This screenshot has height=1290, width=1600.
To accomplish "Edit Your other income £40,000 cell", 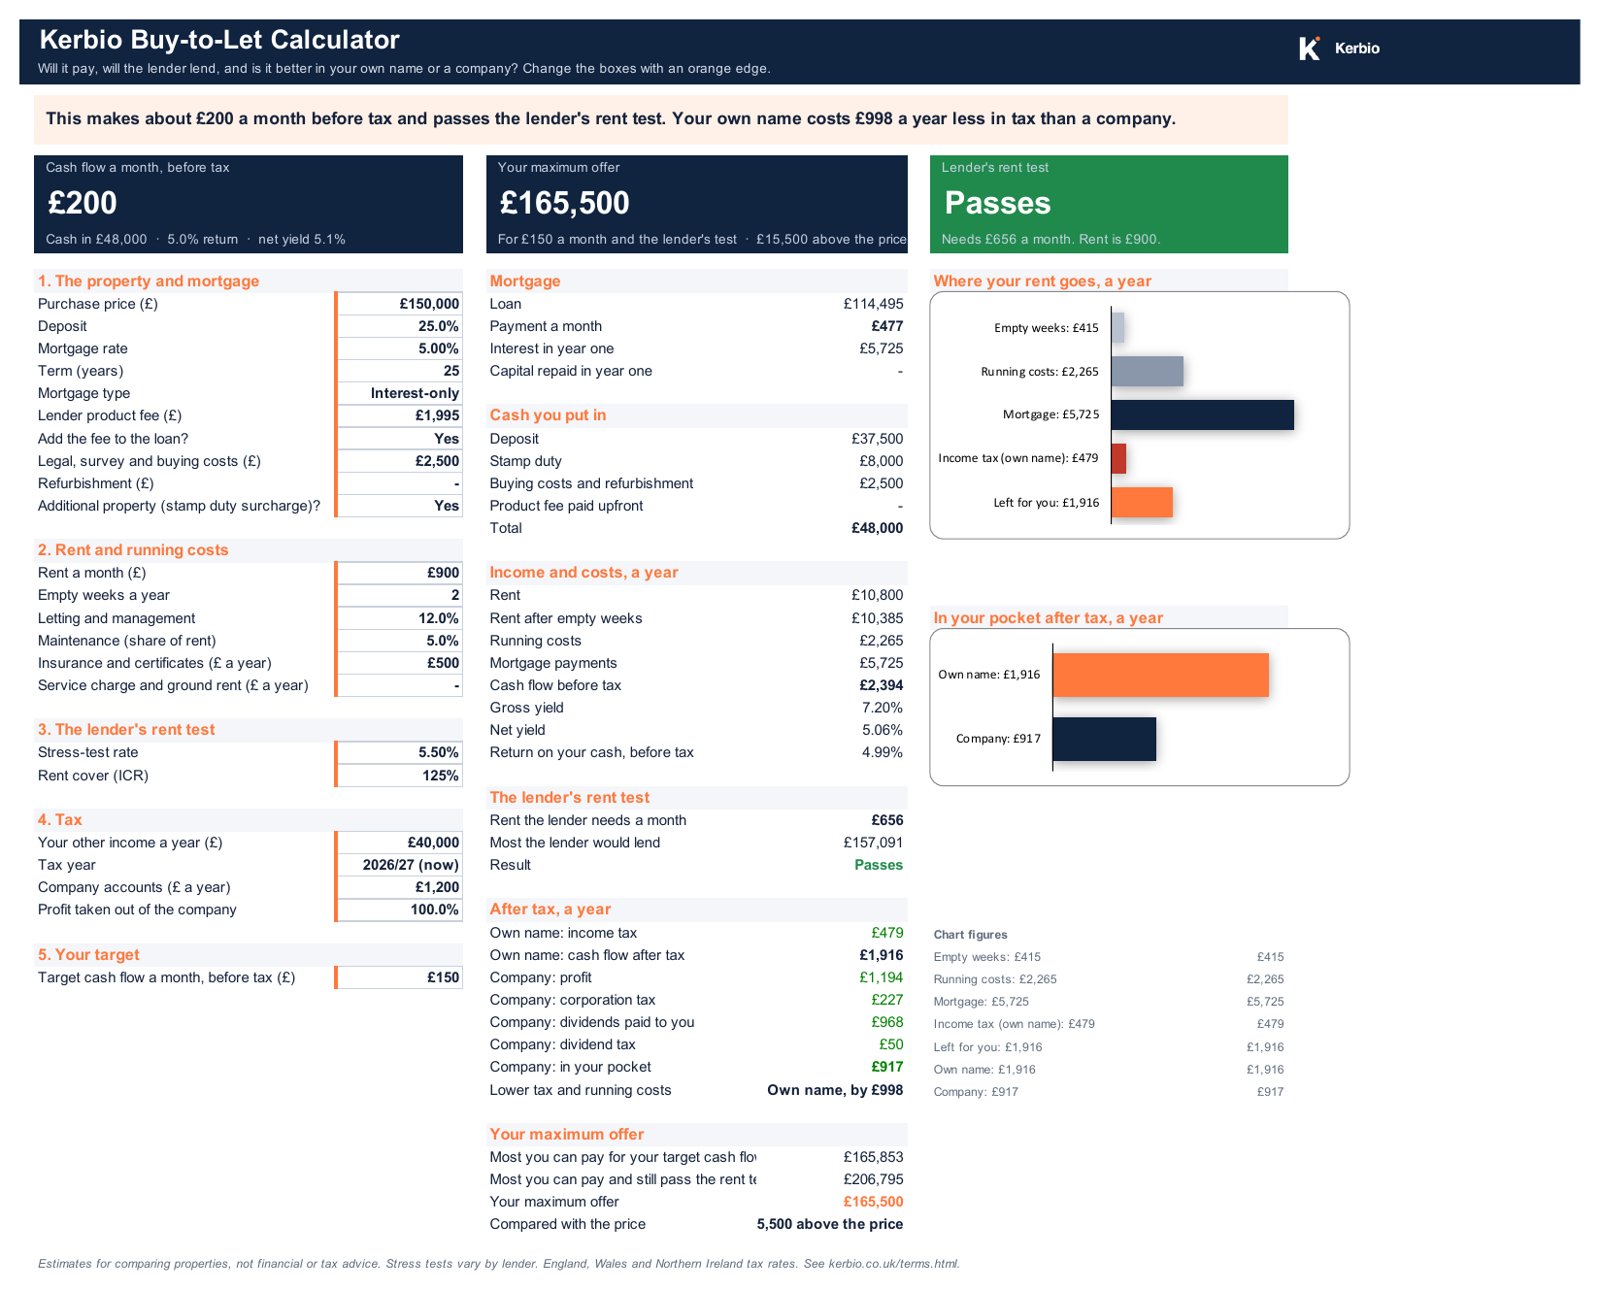I will point(399,843).
